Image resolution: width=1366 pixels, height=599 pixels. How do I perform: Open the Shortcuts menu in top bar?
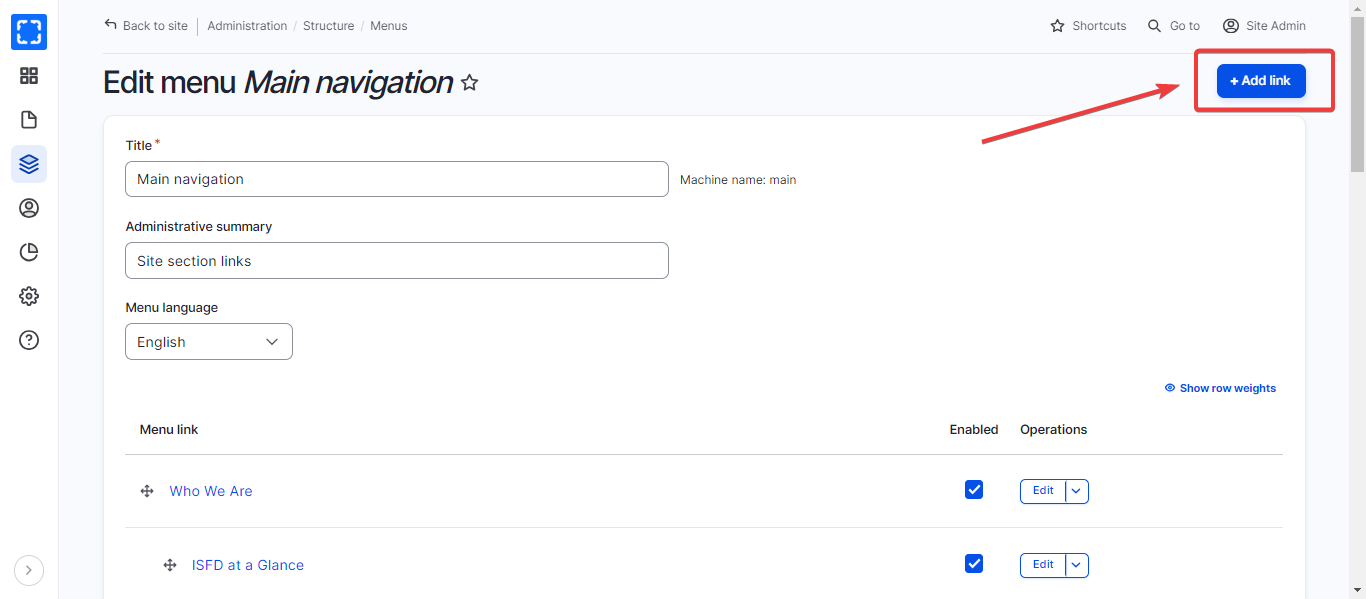[x=1088, y=26]
